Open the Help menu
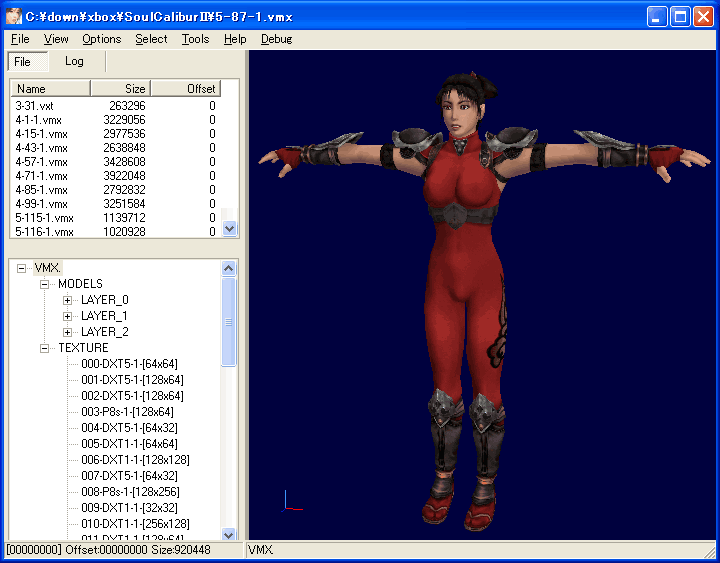 pyautogui.click(x=235, y=39)
